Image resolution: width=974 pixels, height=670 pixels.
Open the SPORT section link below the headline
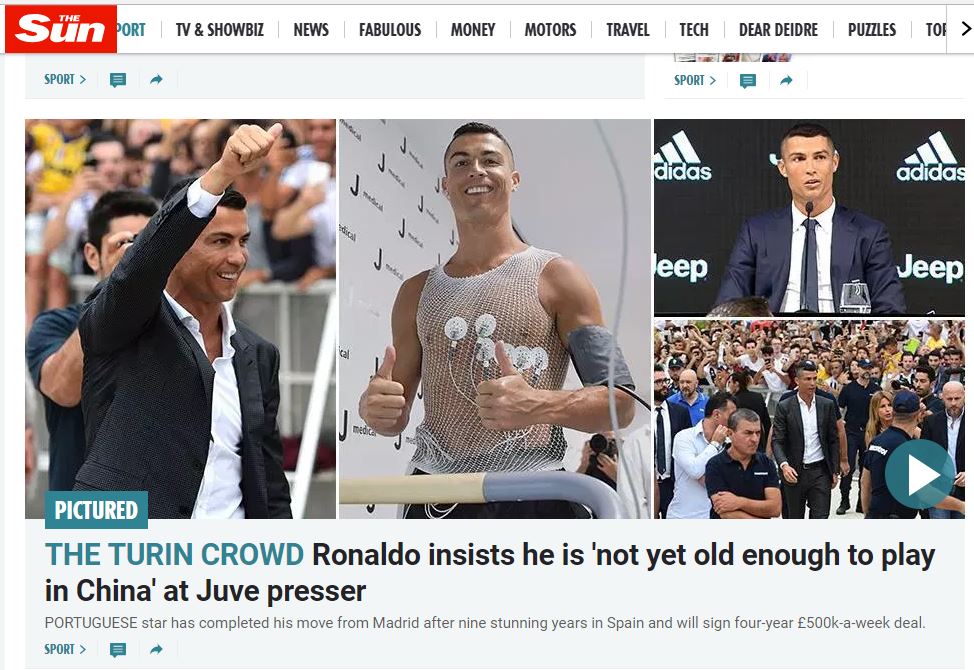pos(65,650)
